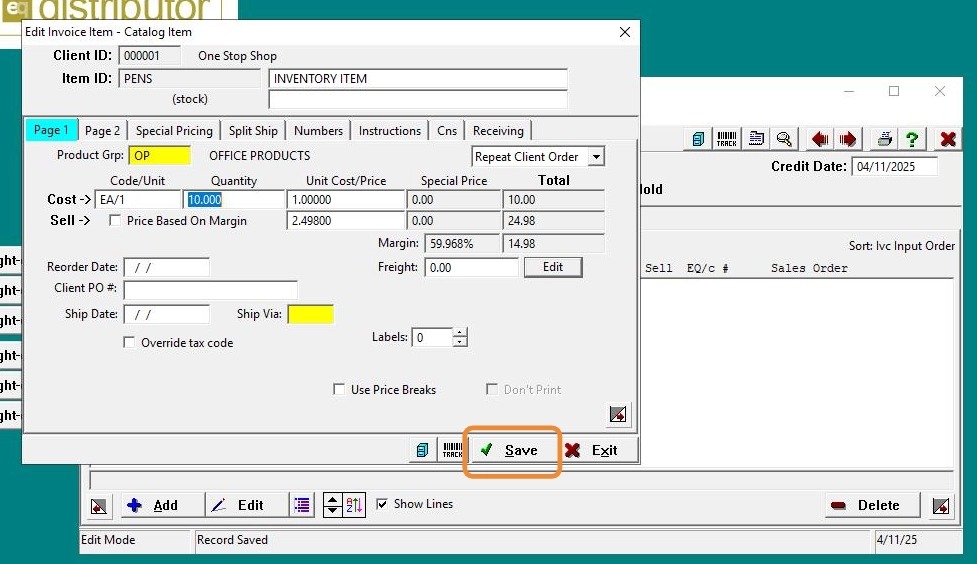Click the purple list icon next to Edit
977x564 pixels.
(302, 505)
